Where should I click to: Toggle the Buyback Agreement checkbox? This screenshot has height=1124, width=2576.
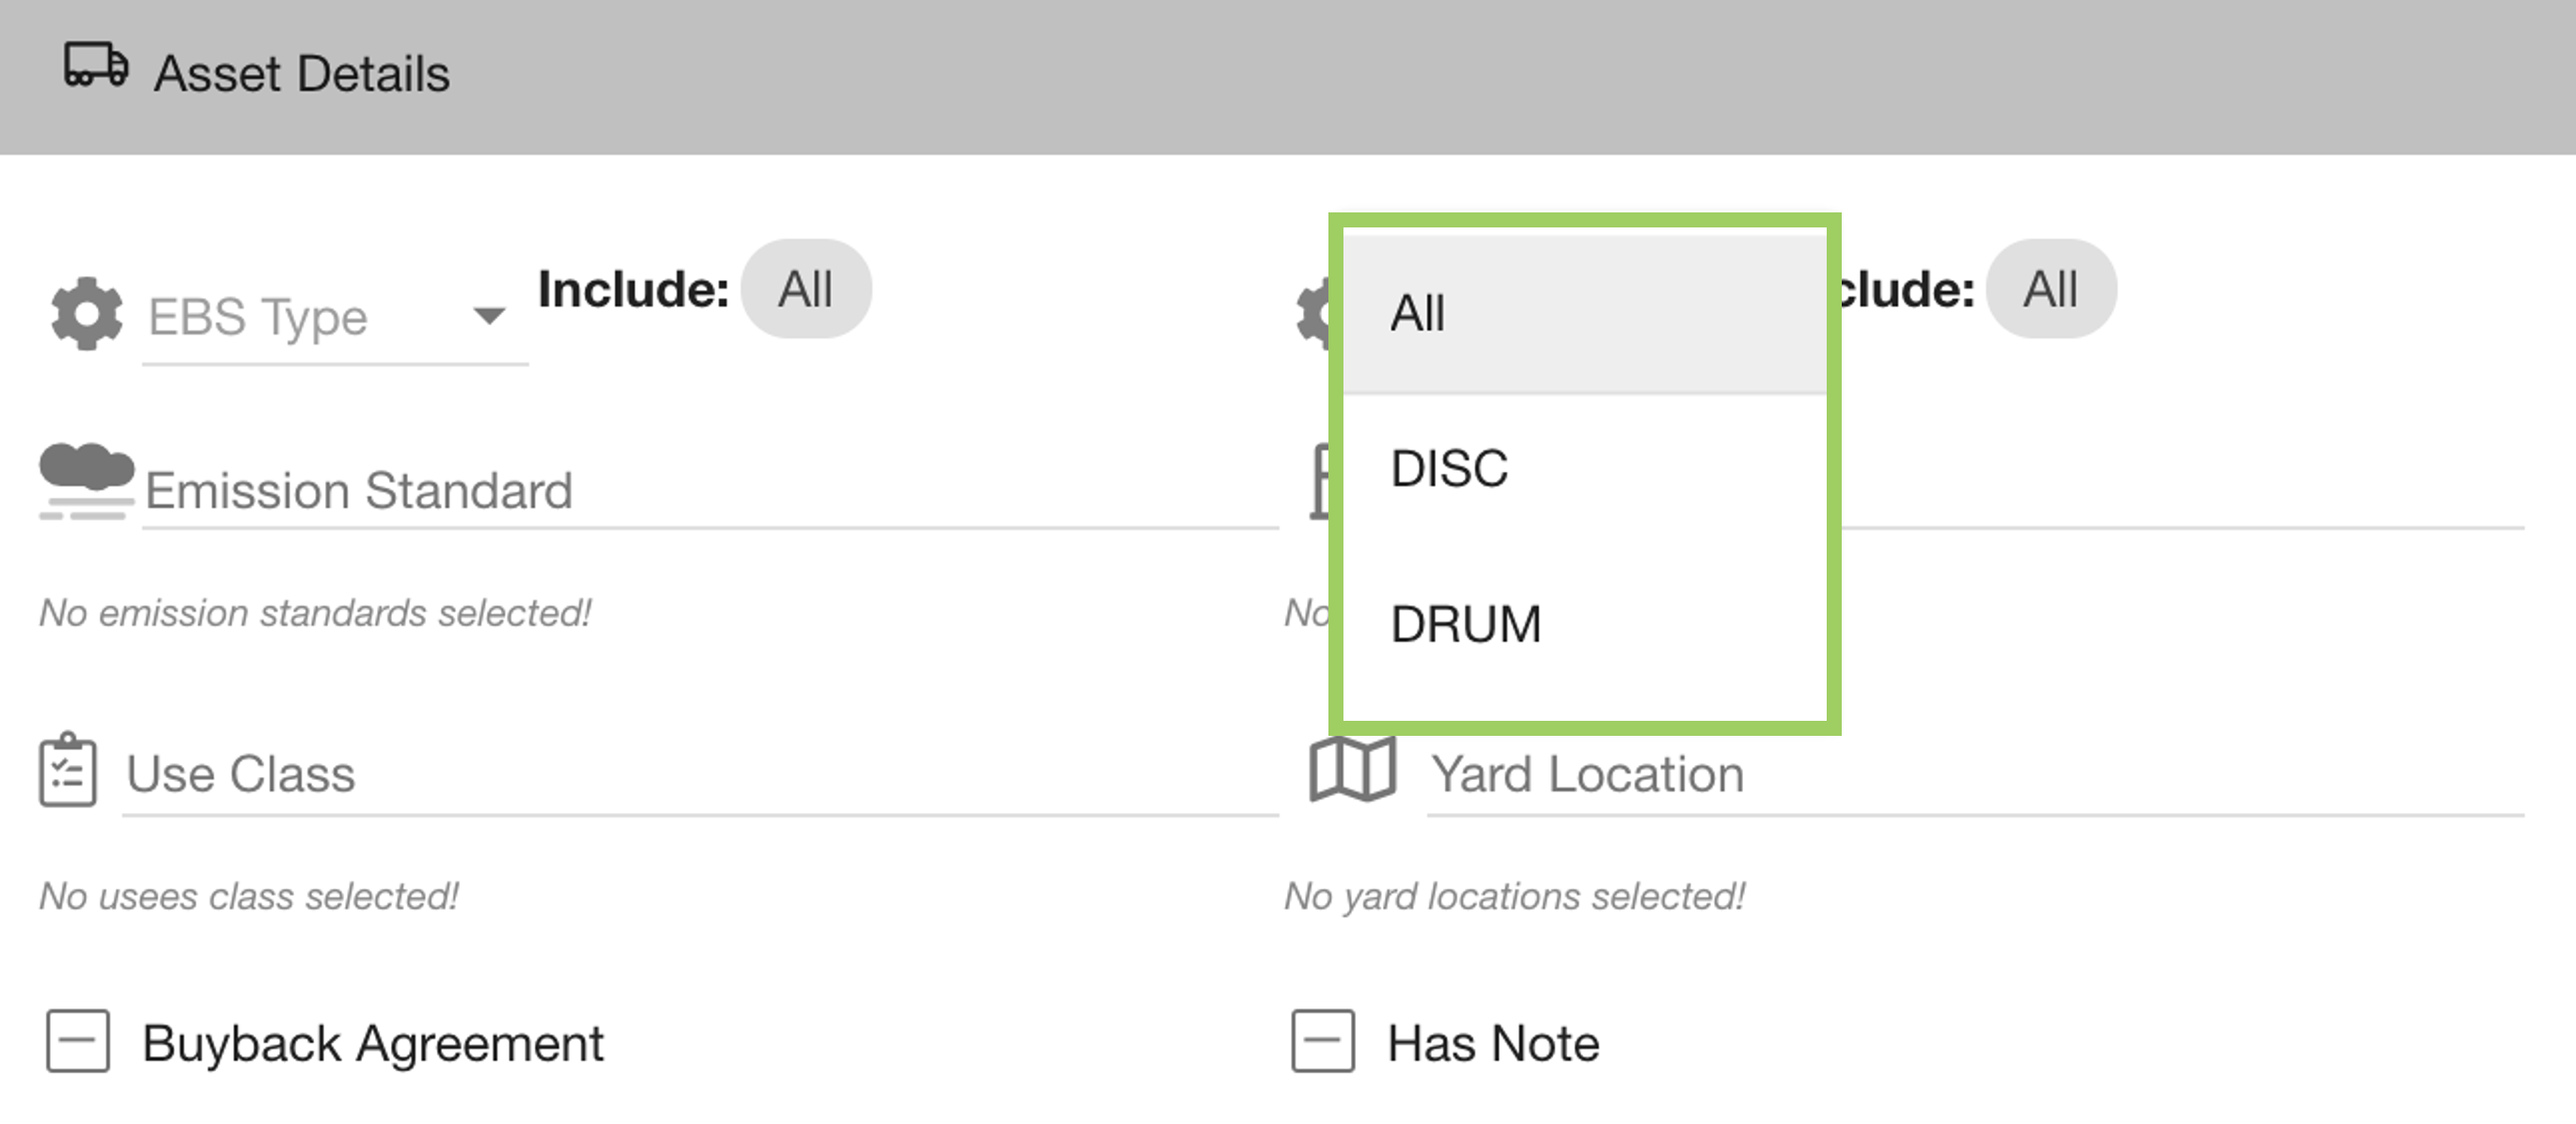point(78,1042)
